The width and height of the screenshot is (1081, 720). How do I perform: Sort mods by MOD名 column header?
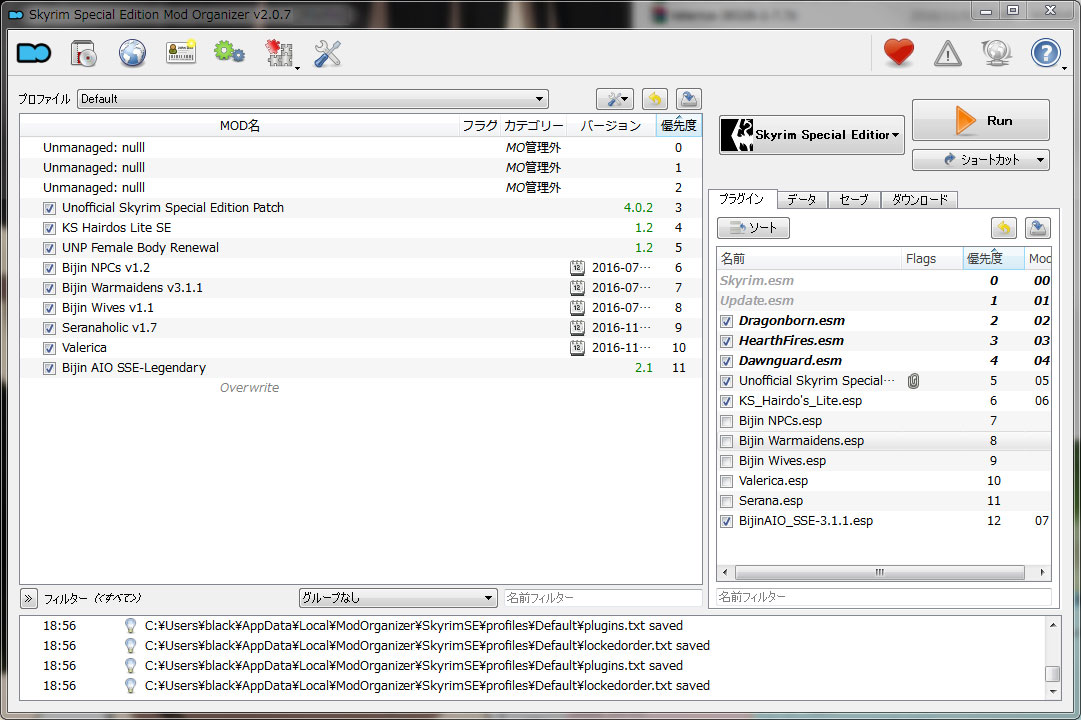[x=240, y=126]
